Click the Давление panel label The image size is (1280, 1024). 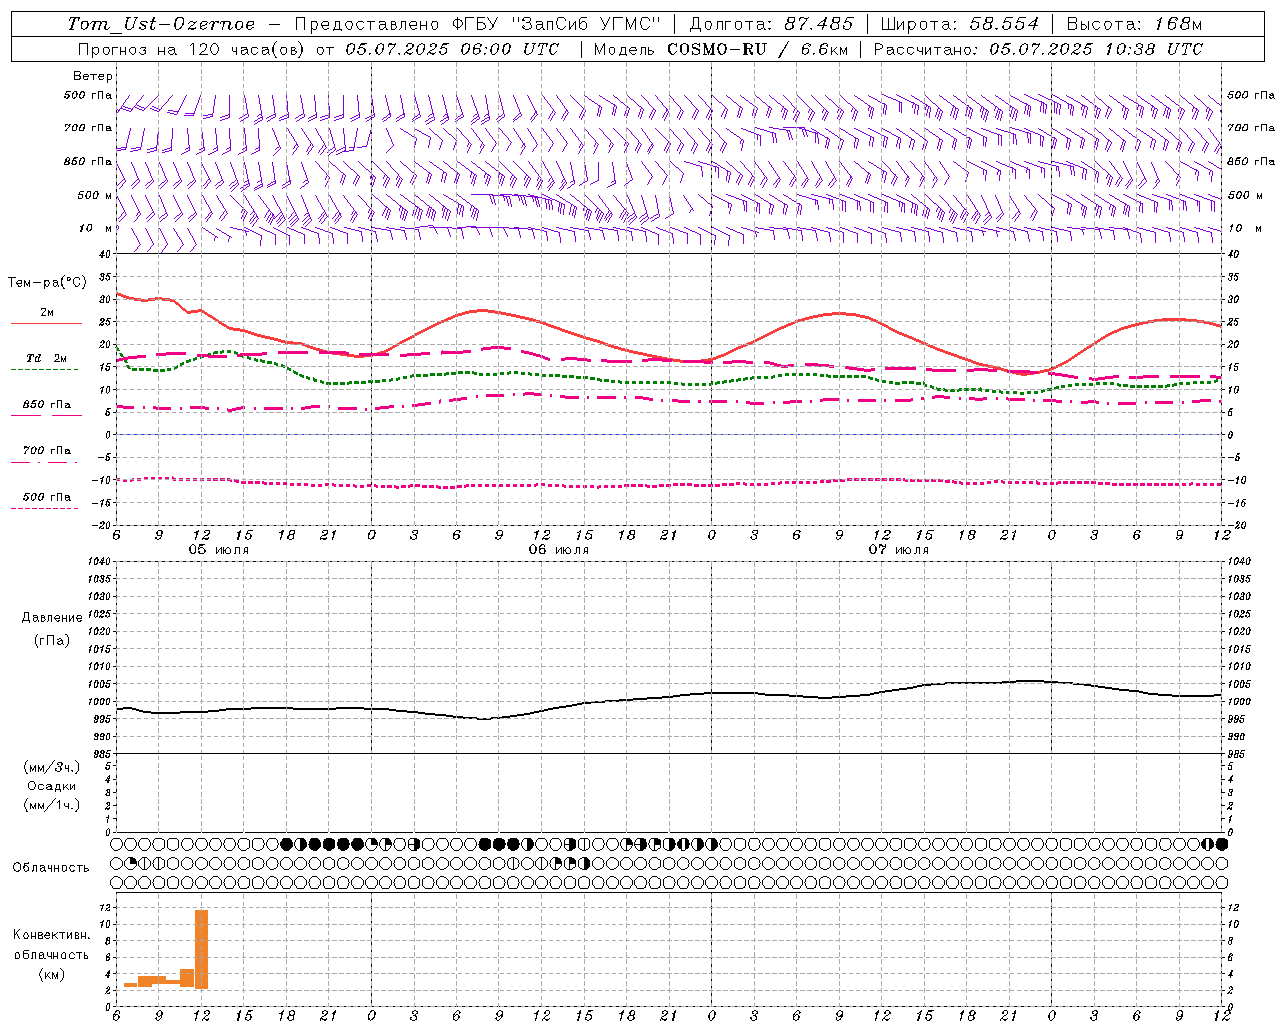pos(52,618)
